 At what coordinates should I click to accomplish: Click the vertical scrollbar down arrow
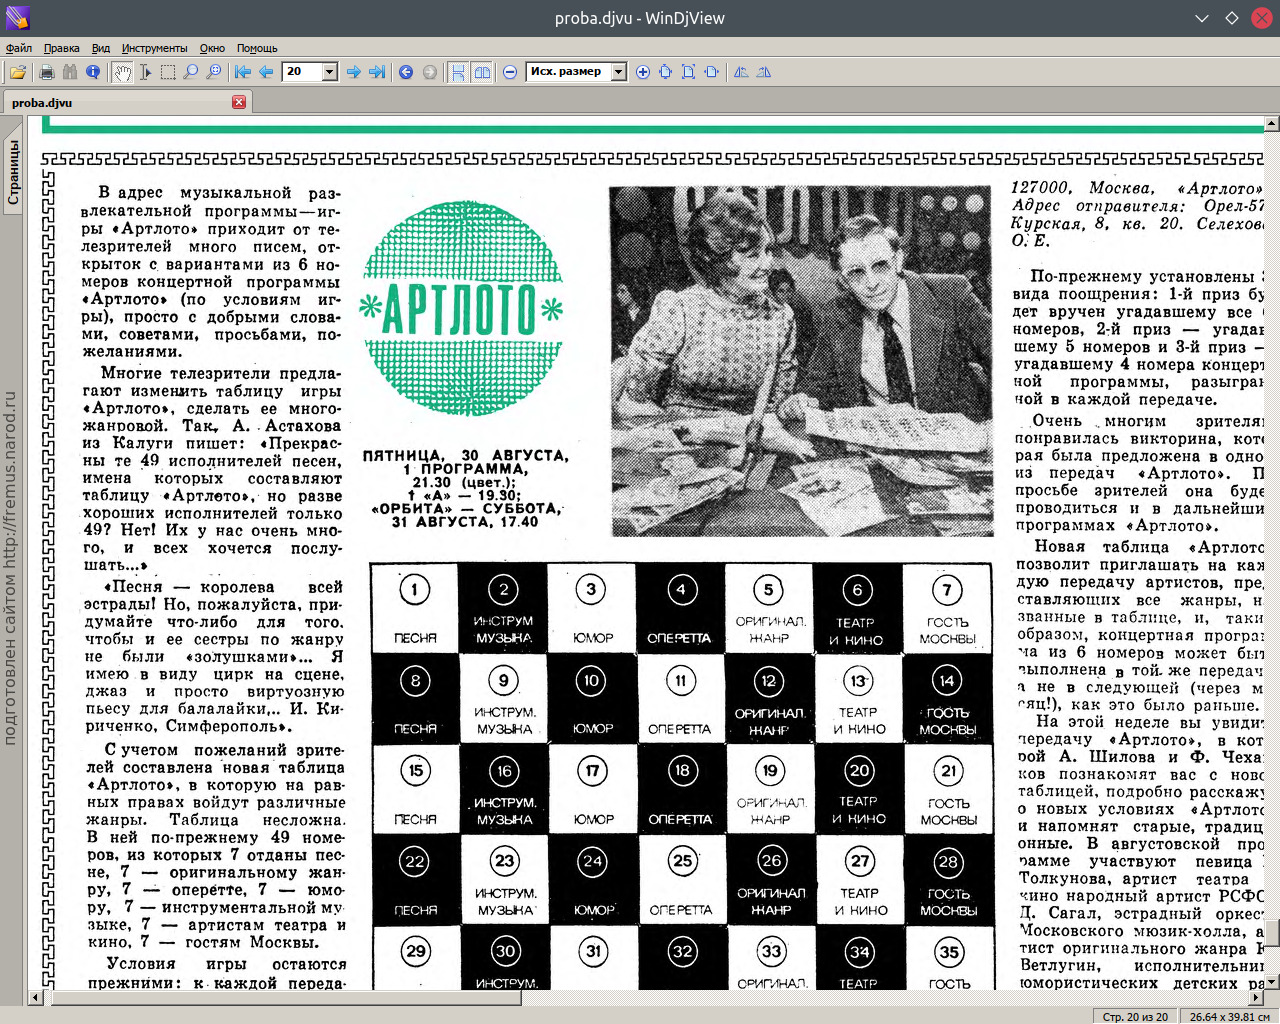pyautogui.click(x=1272, y=983)
